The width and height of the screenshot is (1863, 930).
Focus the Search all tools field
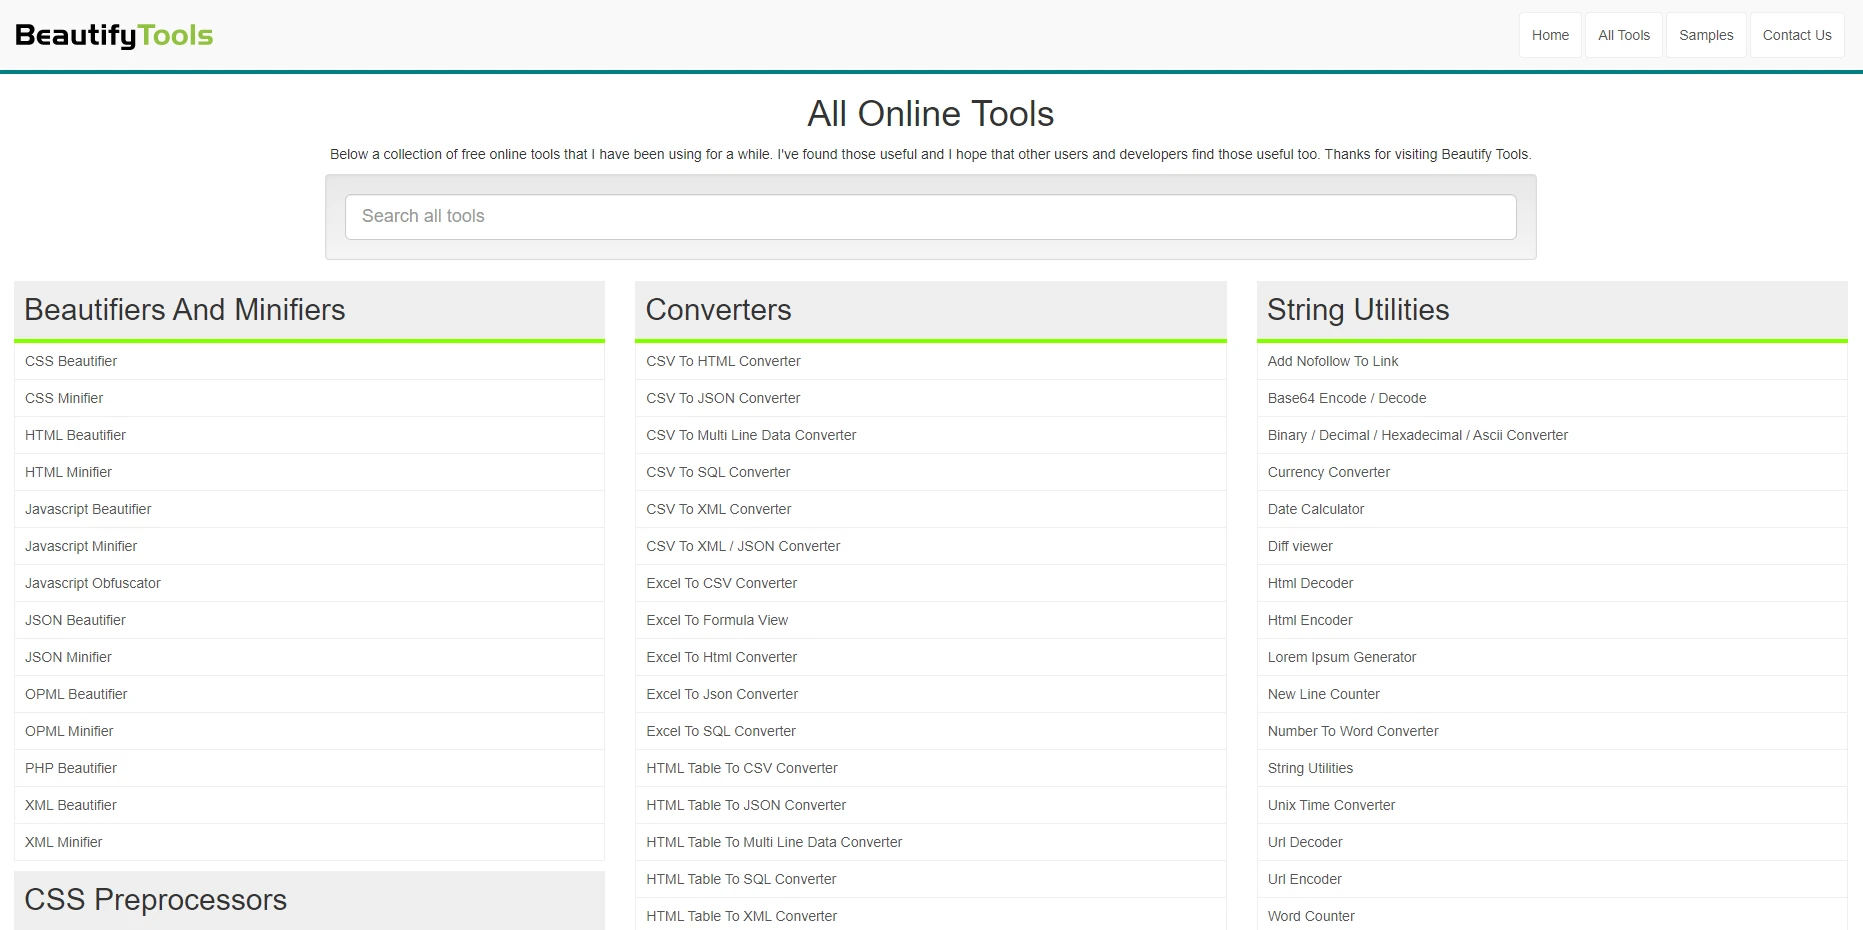[x=930, y=217]
